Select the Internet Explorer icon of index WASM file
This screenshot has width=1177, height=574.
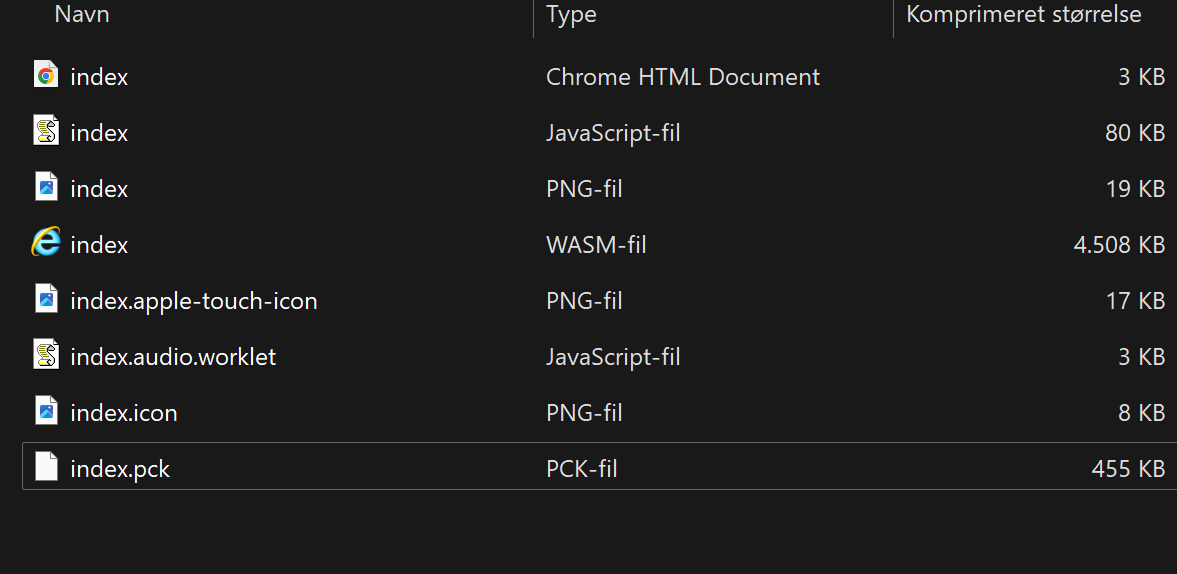point(46,242)
